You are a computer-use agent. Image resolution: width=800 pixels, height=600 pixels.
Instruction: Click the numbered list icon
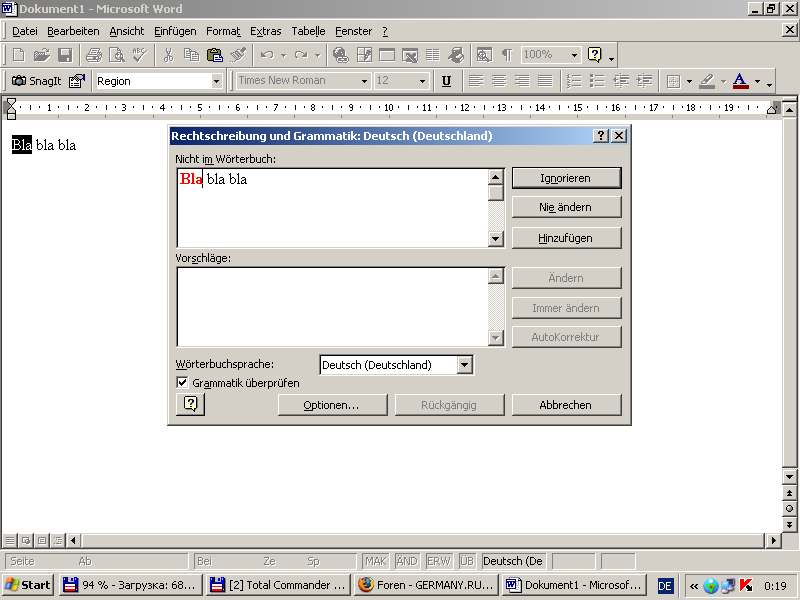[x=574, y=81]
